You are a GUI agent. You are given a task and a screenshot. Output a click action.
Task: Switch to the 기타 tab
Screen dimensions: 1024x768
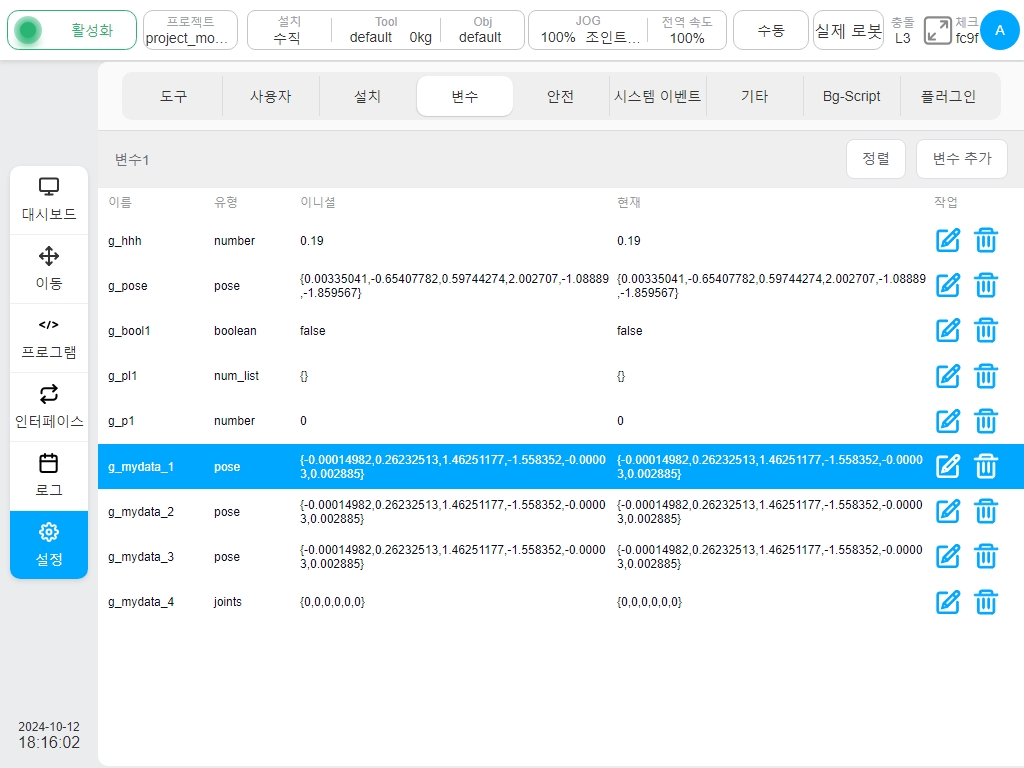(x=754, y=96)
